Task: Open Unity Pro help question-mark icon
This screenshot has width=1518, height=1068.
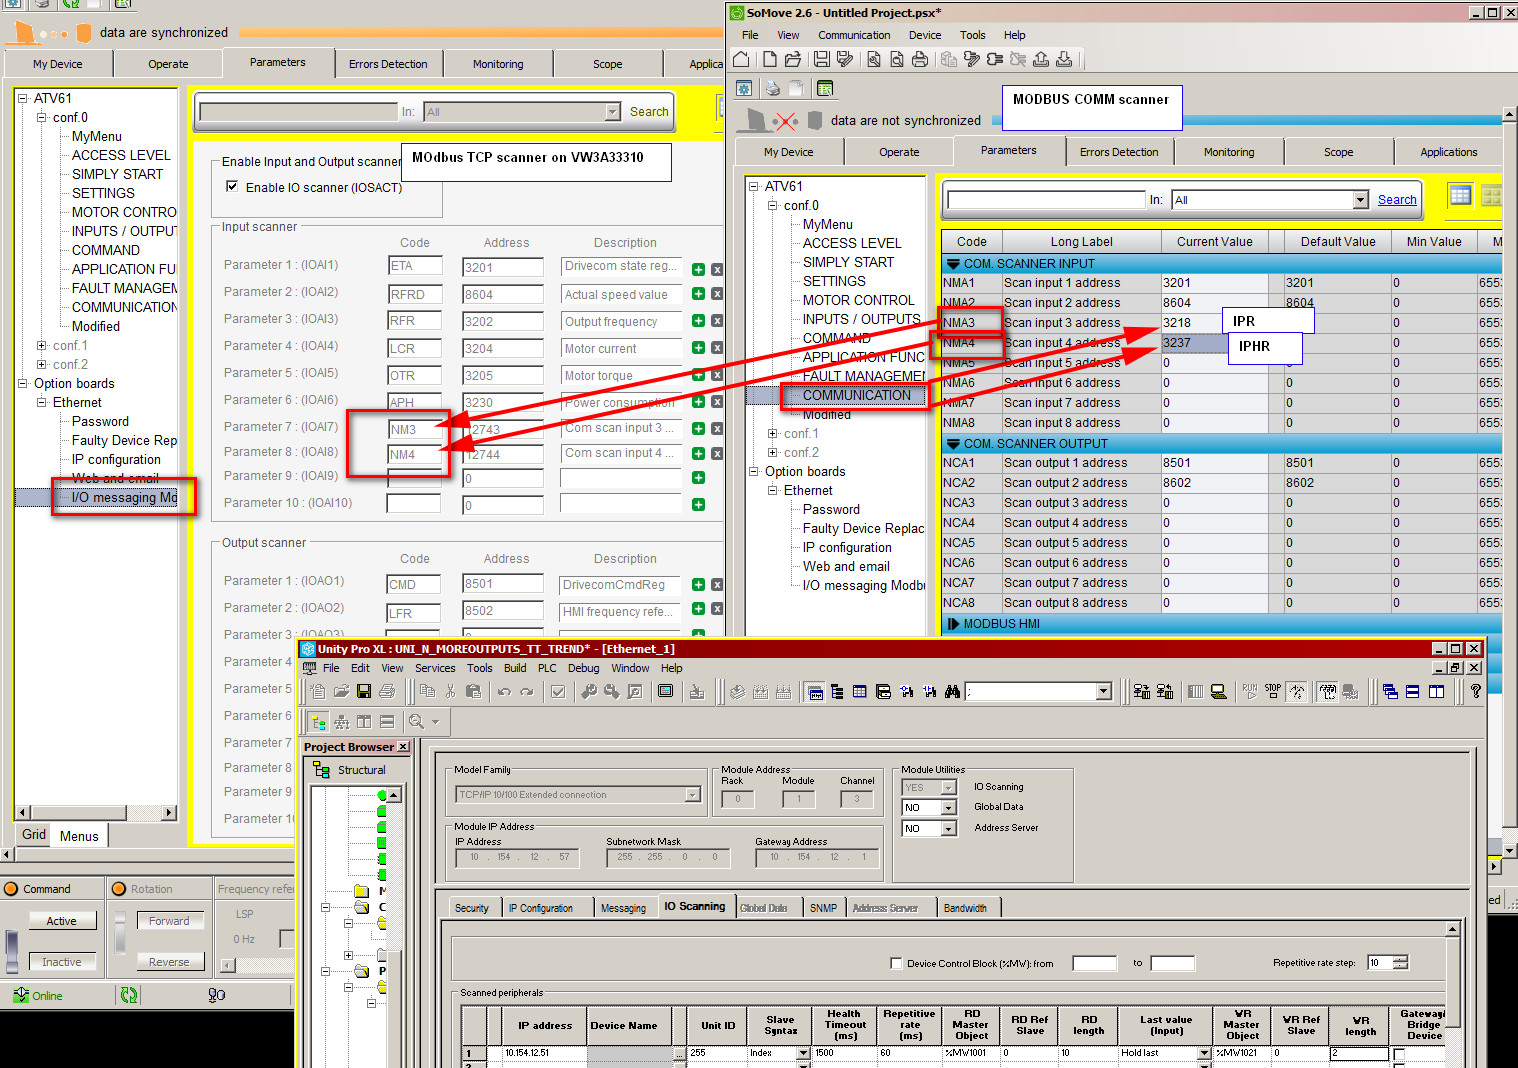Action: (1476, 691)
